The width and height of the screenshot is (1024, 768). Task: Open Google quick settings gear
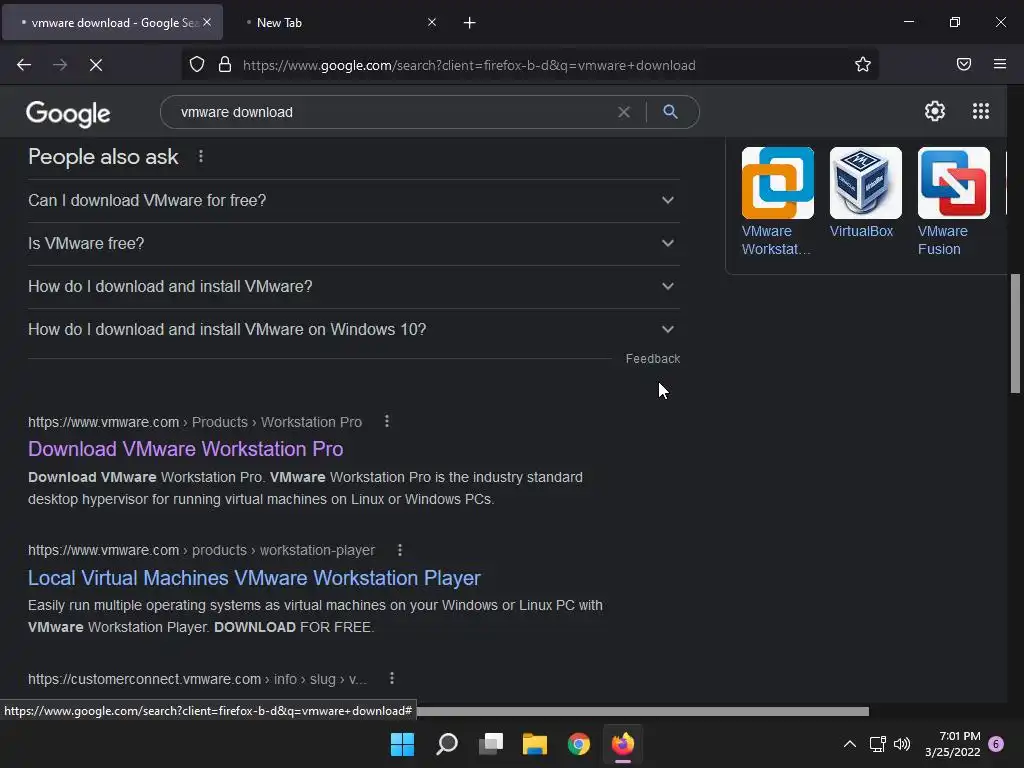935,111
